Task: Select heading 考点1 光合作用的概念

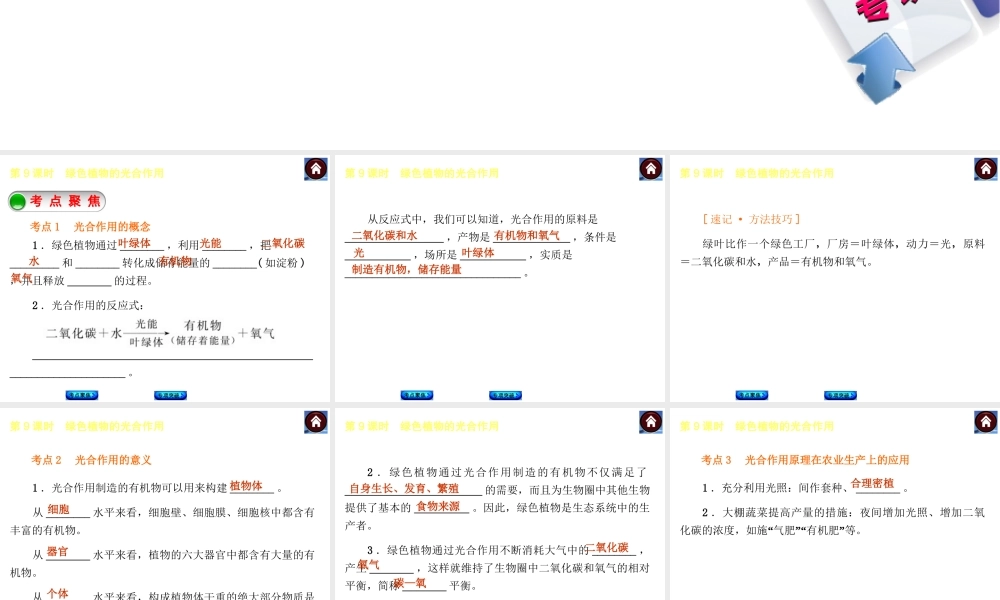Action: click(90, 226)
